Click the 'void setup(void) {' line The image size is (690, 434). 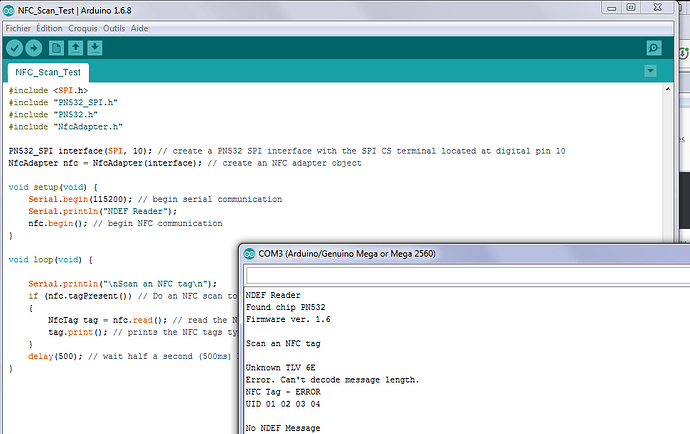(x=53, y=187)
